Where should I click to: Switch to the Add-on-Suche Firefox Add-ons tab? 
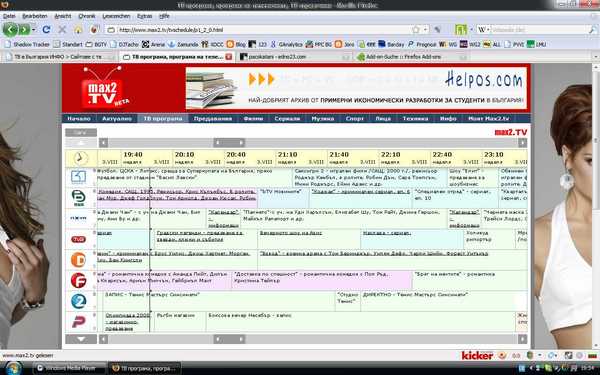tap(412, 57)
